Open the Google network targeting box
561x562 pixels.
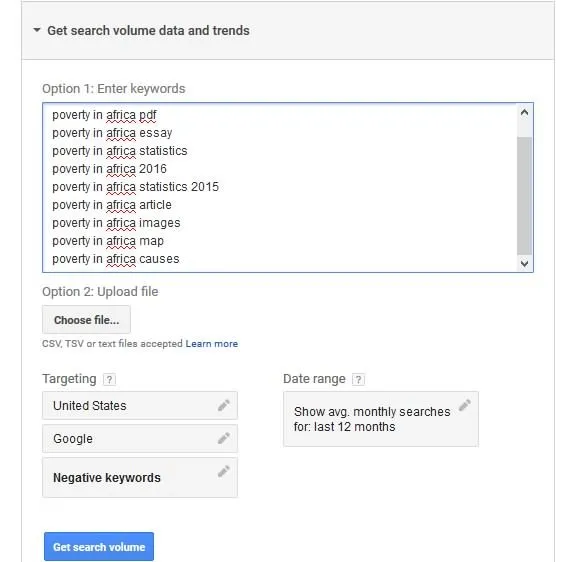pyautogui.click(x=140, y=438)
